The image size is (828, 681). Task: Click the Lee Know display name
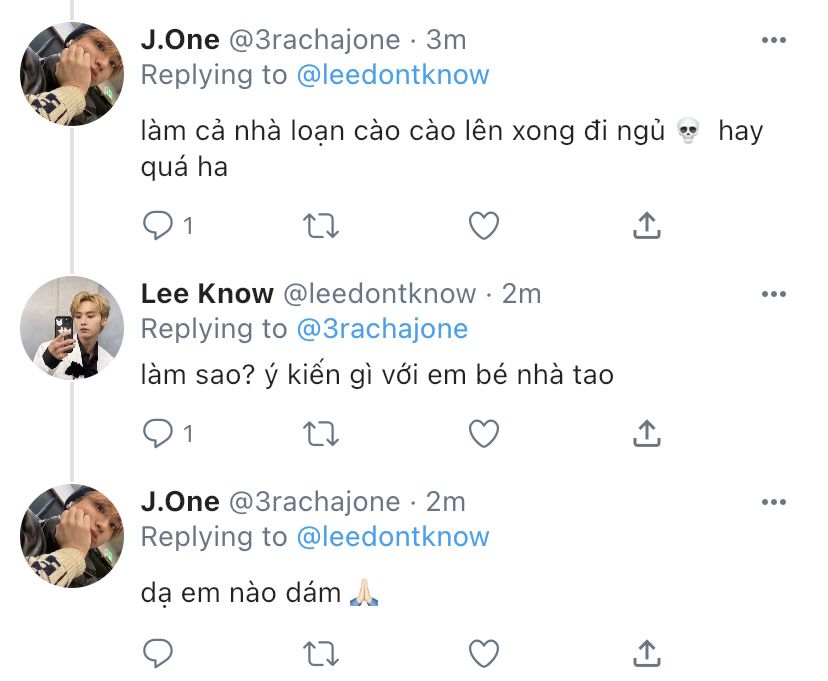click(x=207, y=294)
